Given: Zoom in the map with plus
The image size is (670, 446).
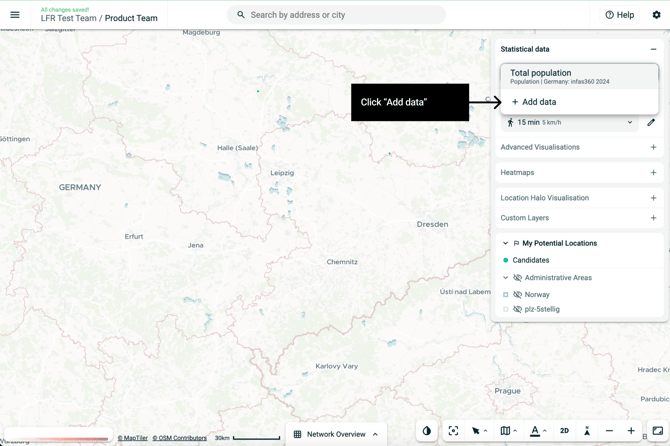Looking at the screenshot, I should tap(631, 431).
